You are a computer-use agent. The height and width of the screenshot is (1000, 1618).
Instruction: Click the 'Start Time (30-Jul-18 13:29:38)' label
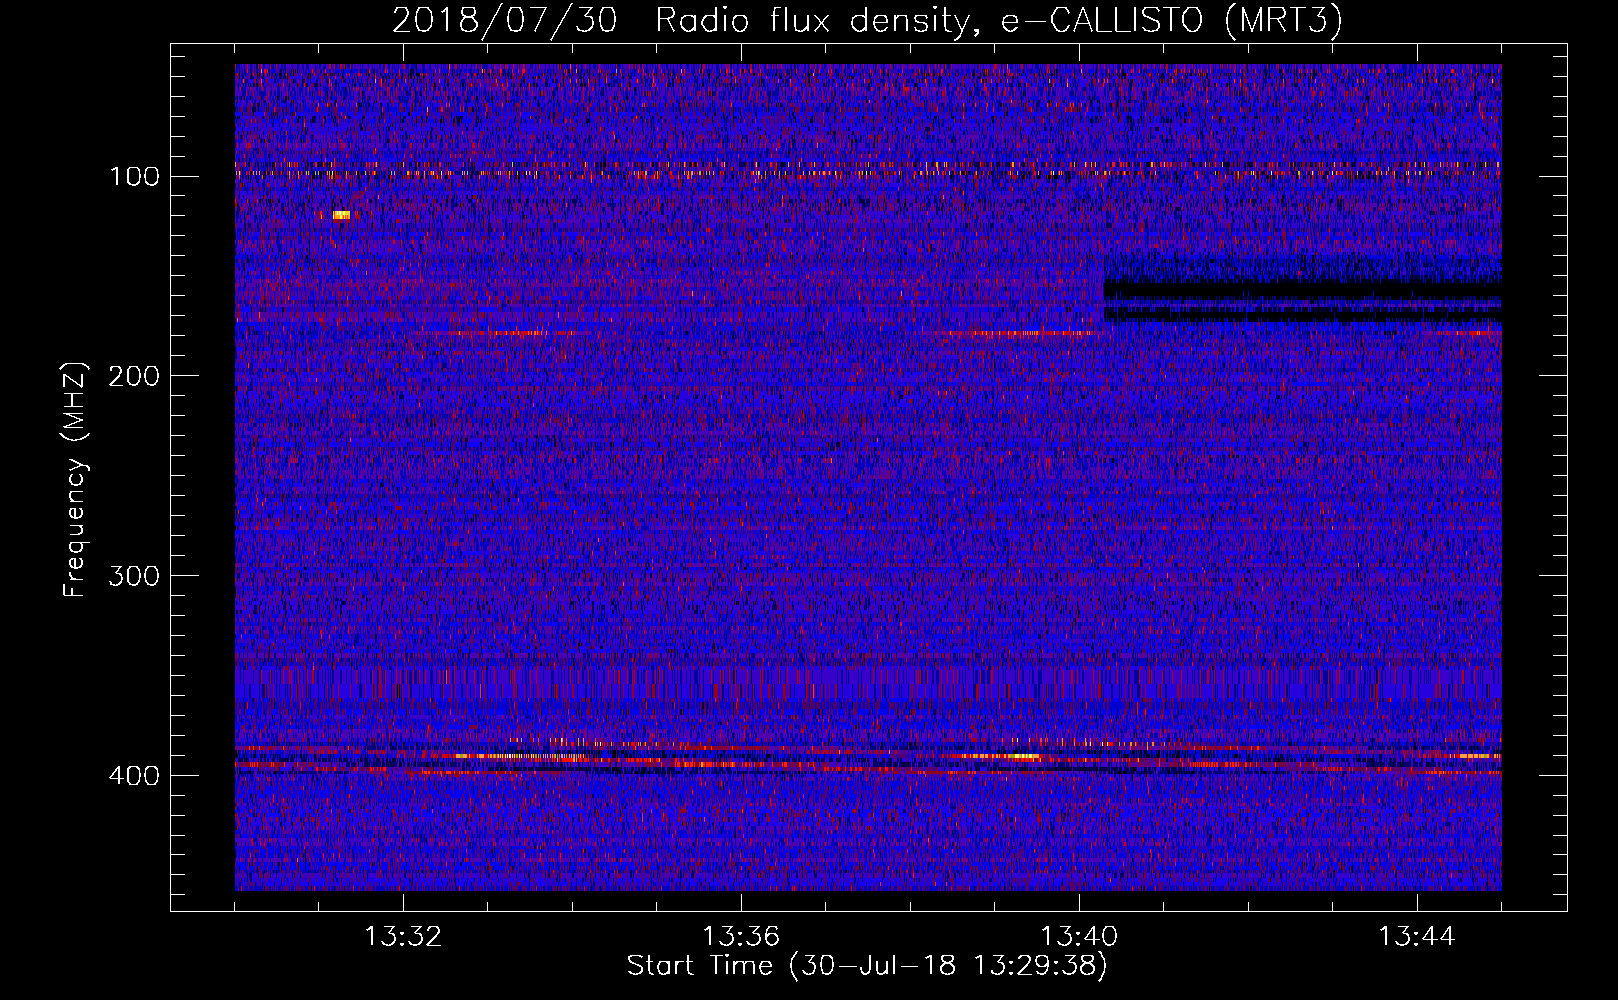[867, 966]
